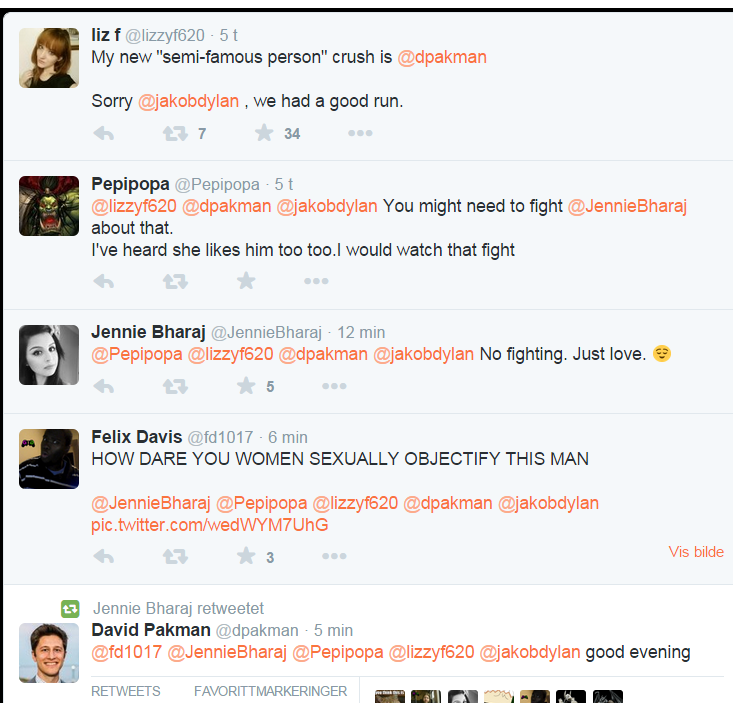Open more options on Pepipopa's tweet

(316, 282)
